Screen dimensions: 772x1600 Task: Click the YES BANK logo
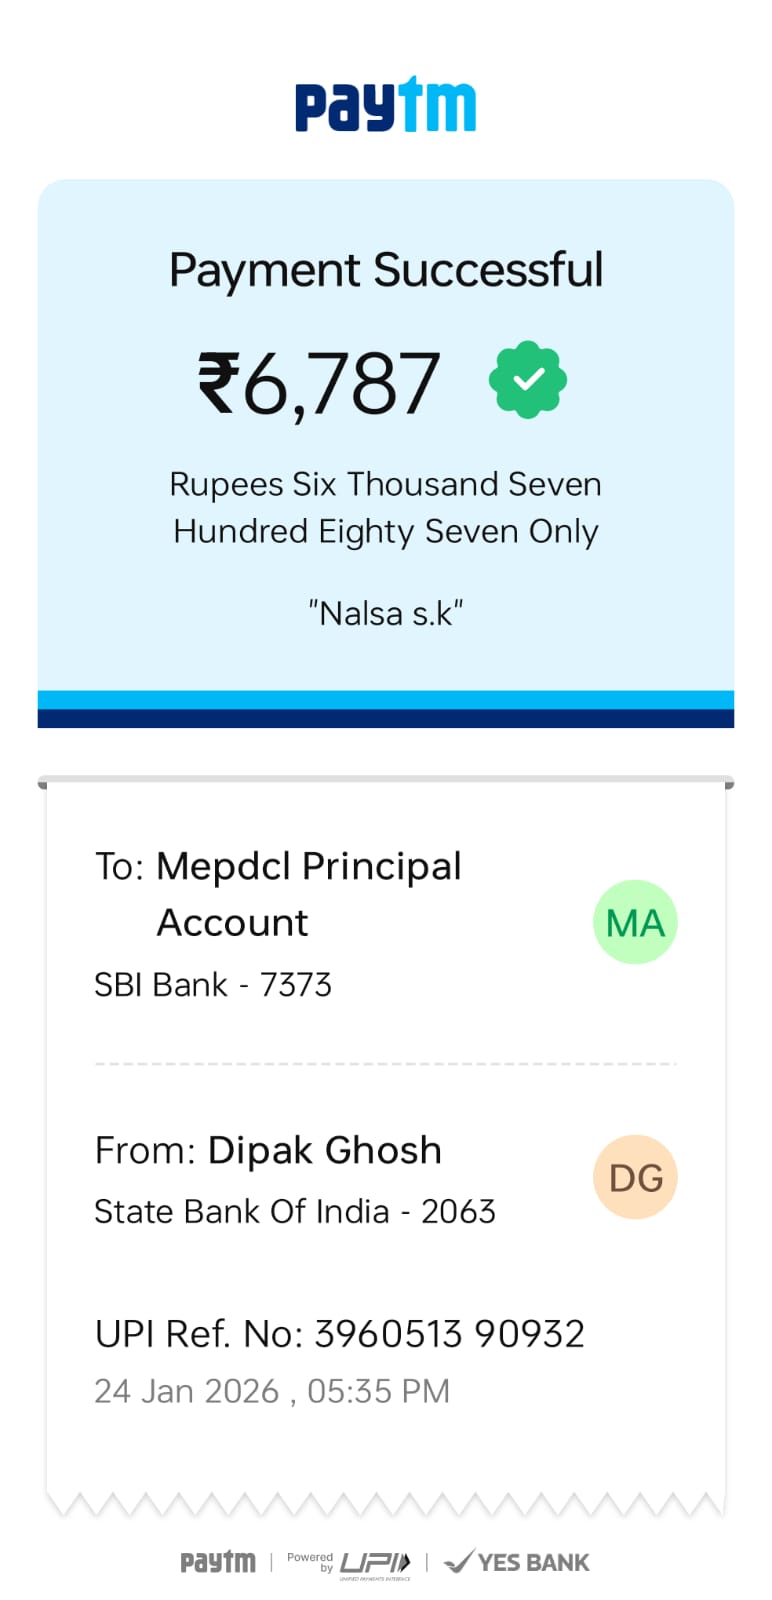(x=517, y=1562)
